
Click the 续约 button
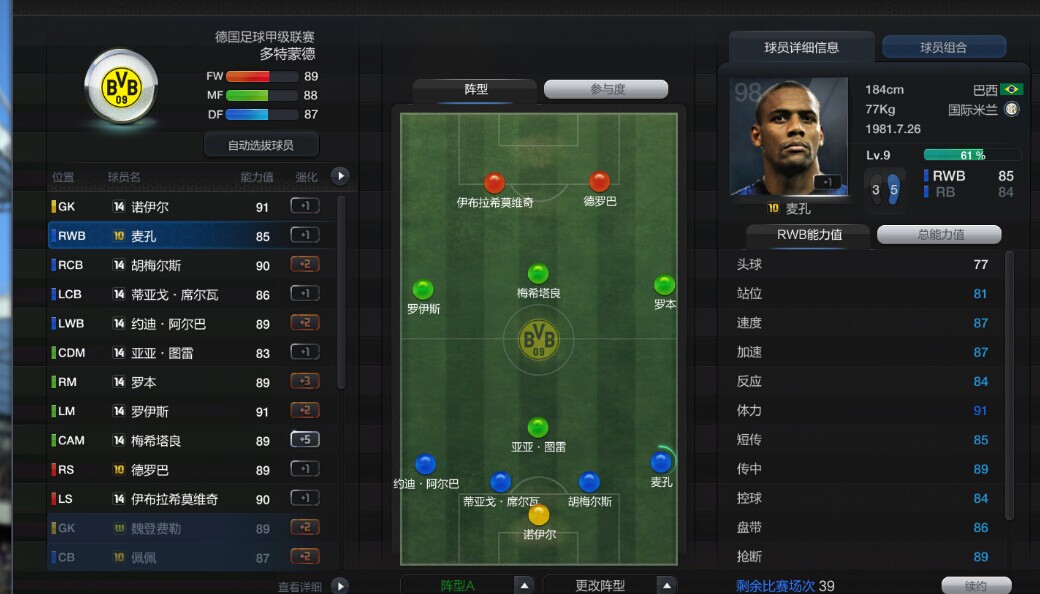[x=976, y=585]
